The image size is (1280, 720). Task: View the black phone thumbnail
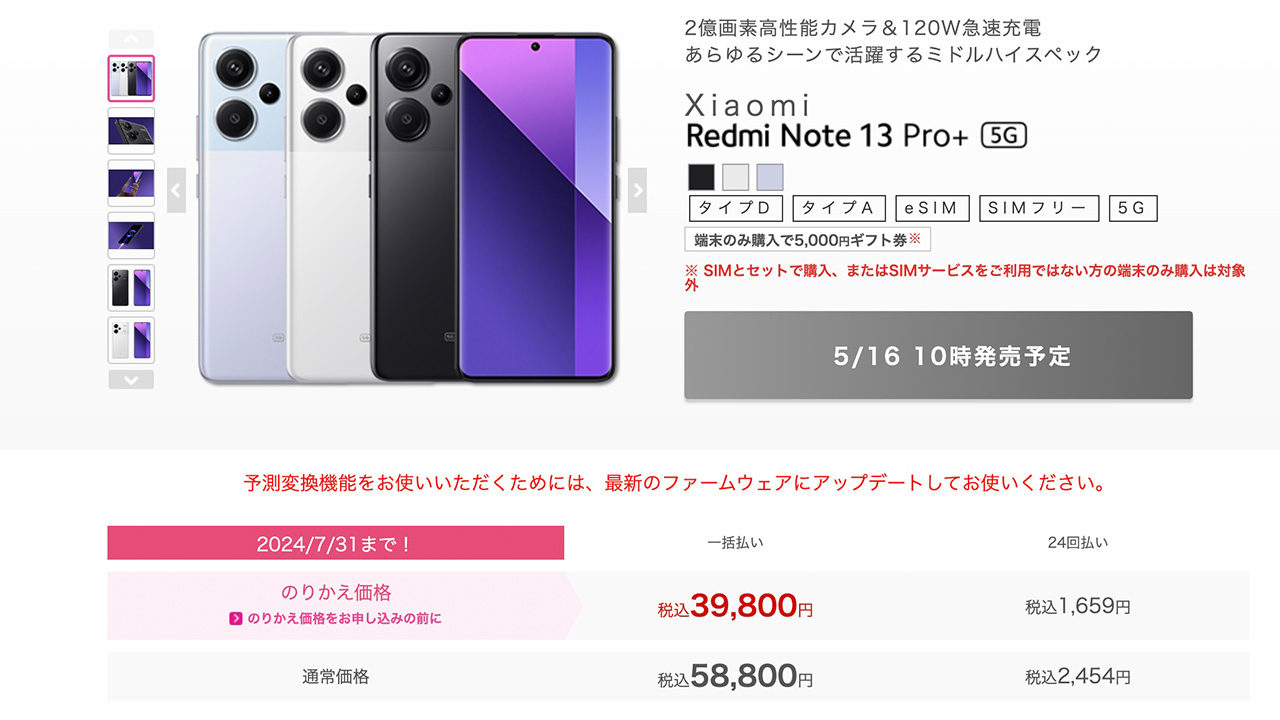tap(131, 288)
